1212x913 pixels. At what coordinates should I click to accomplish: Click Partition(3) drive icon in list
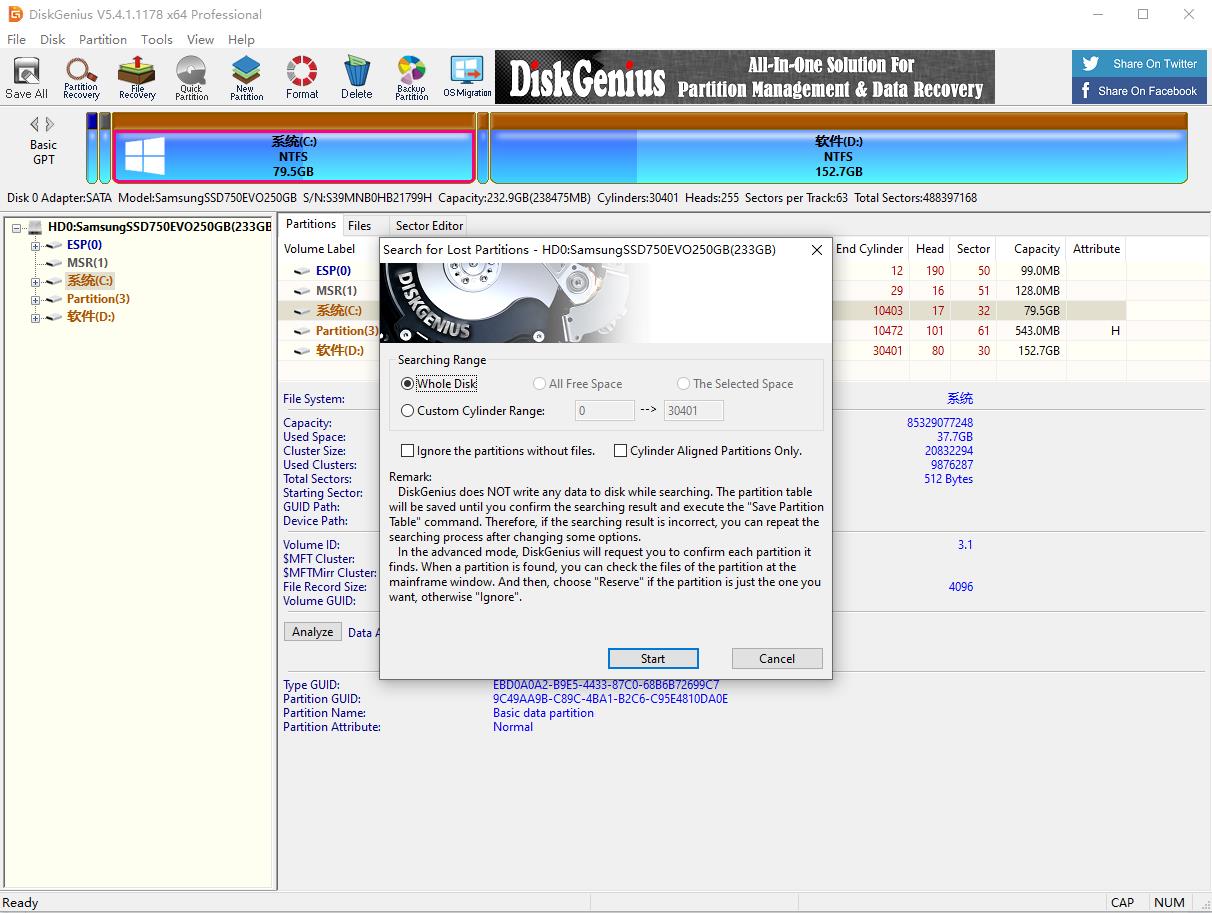(301, 331)
